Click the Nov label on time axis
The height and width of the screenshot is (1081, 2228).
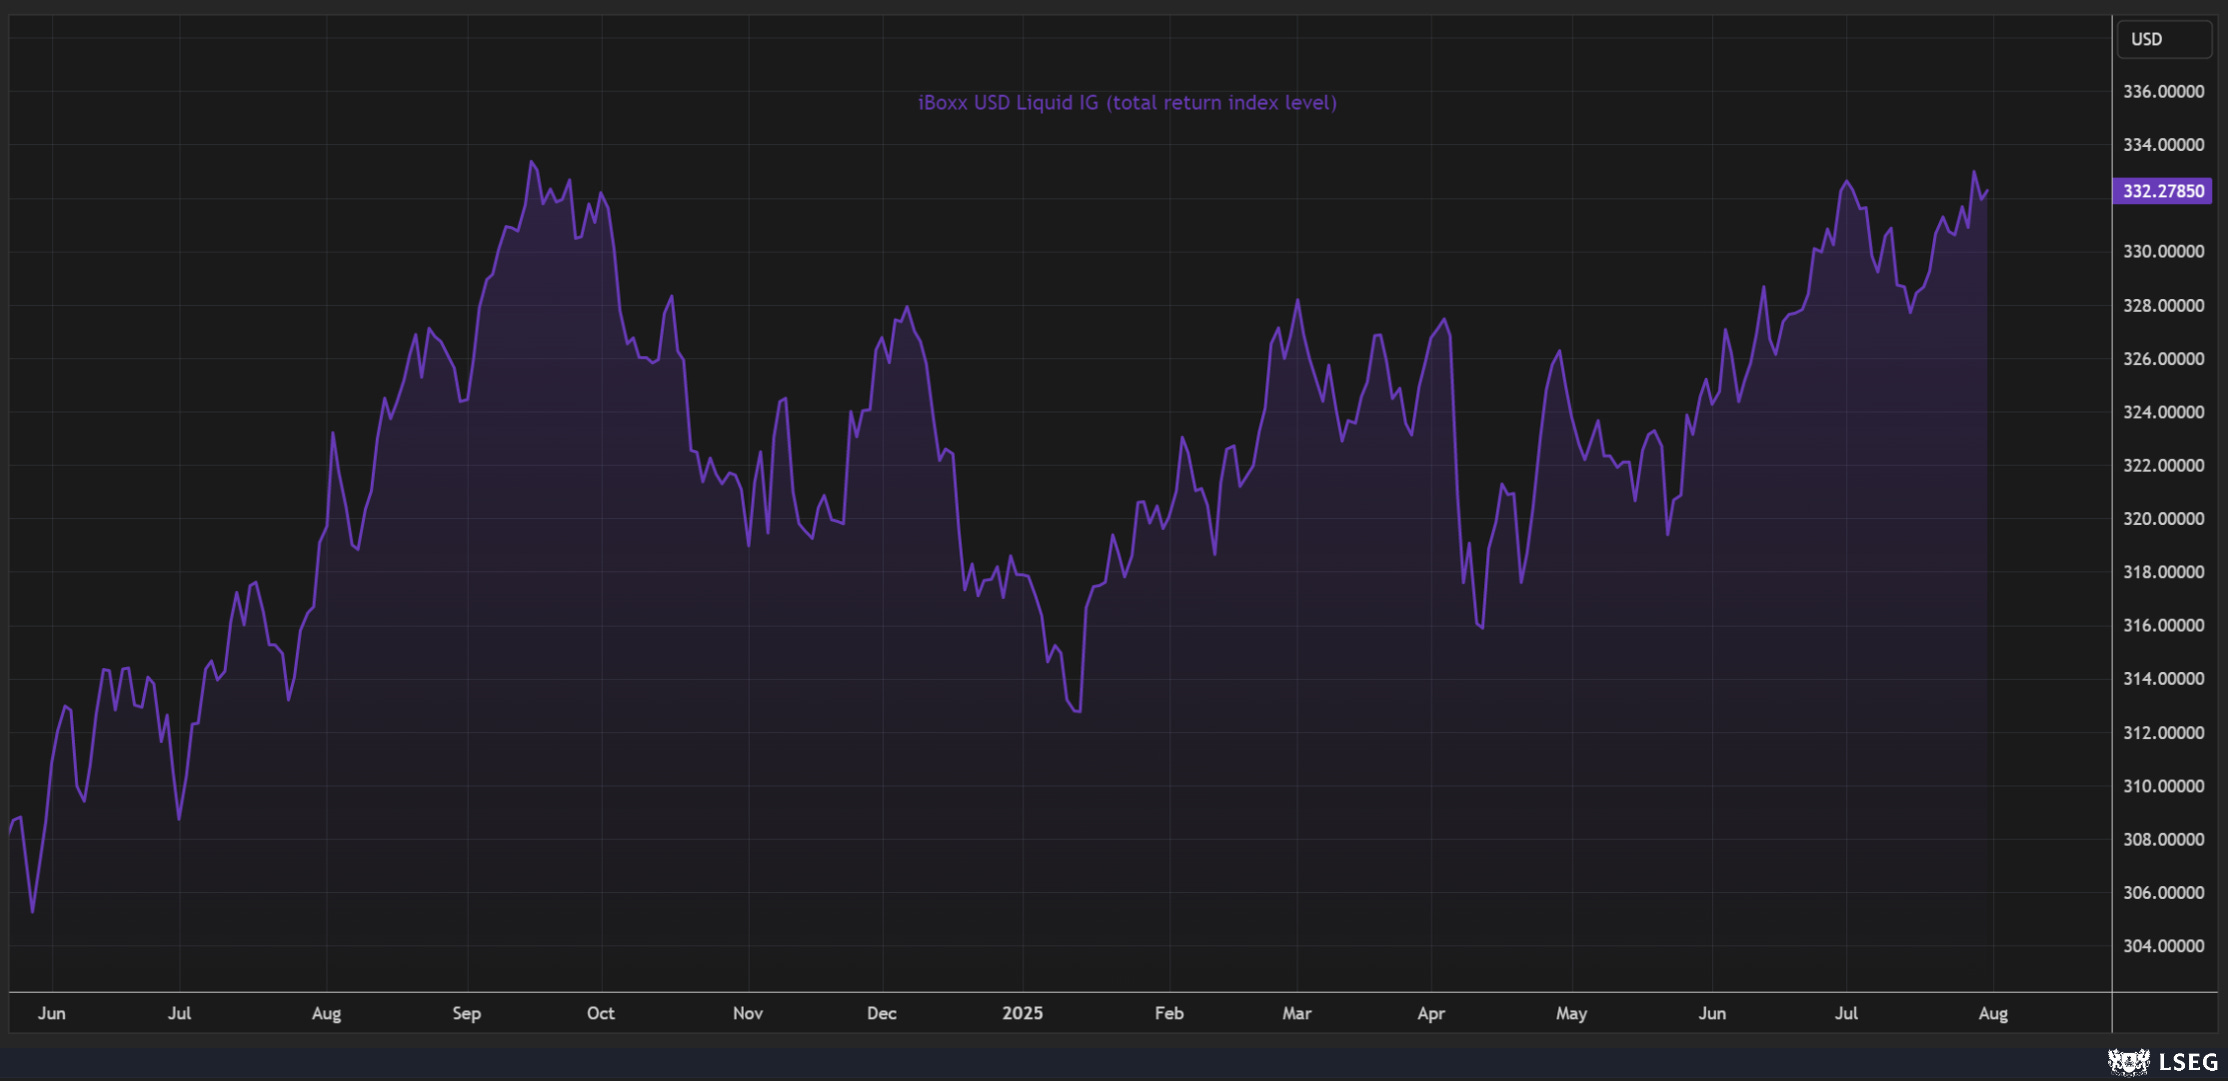tap(747, 1013)
